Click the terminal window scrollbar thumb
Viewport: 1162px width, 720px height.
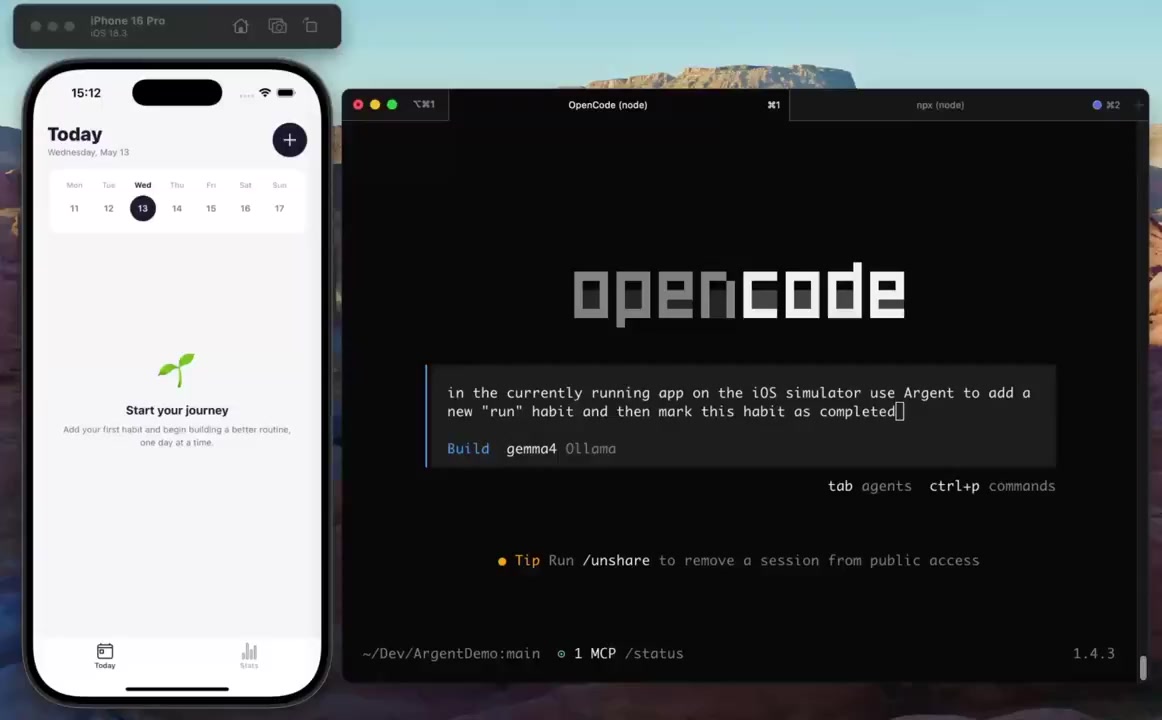pyautogui.click(x=1143, y=667)
